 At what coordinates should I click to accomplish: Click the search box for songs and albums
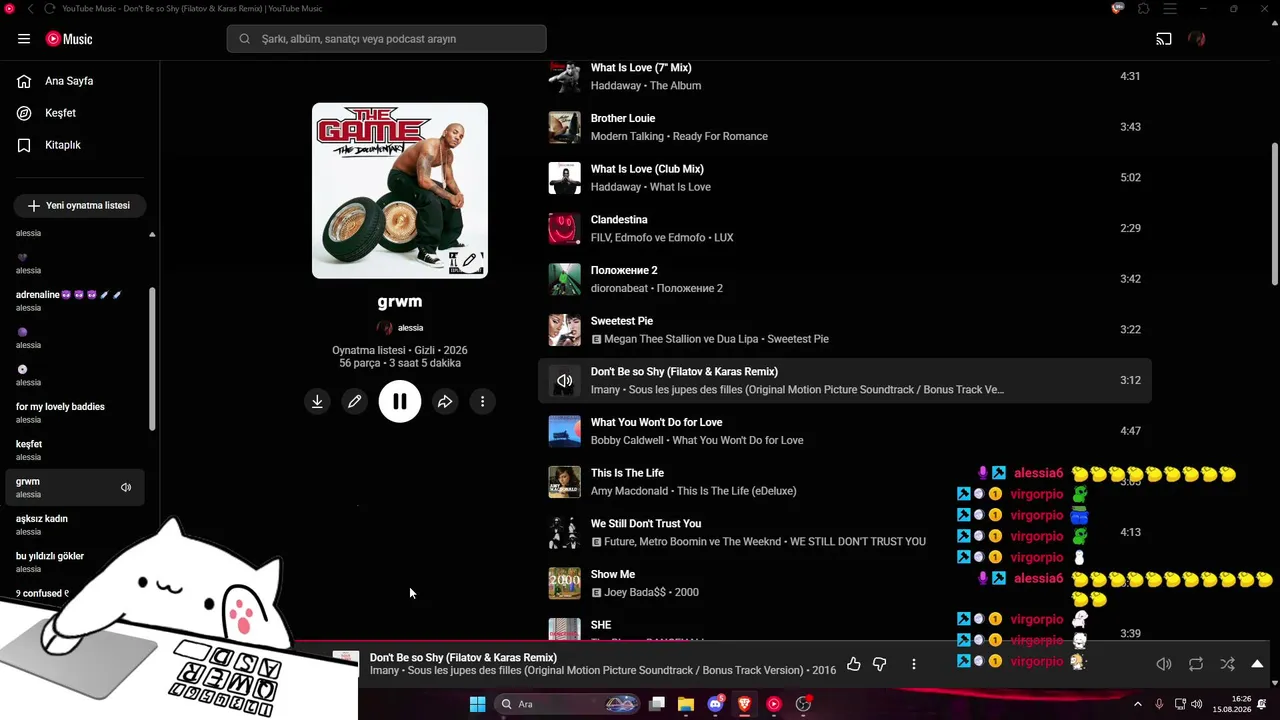387,39
